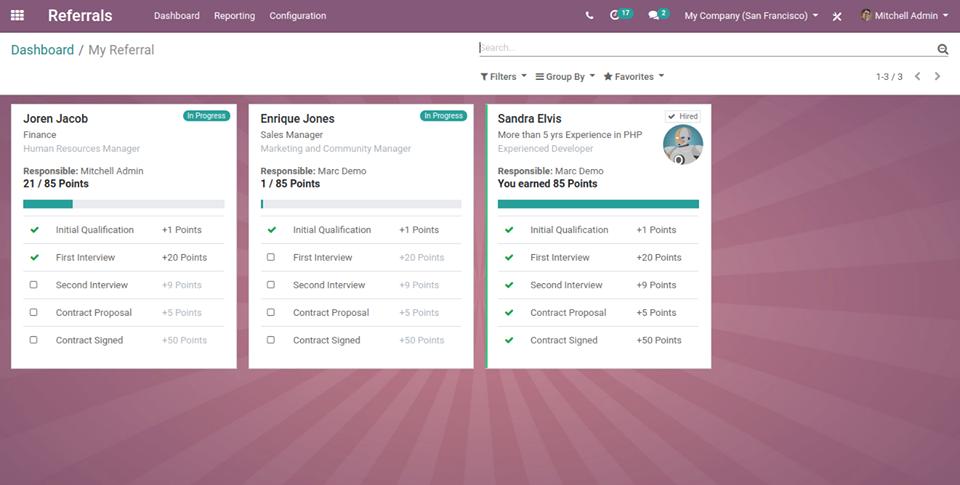Click Enrique Jones In Progress badge

(x=443, y=116)
